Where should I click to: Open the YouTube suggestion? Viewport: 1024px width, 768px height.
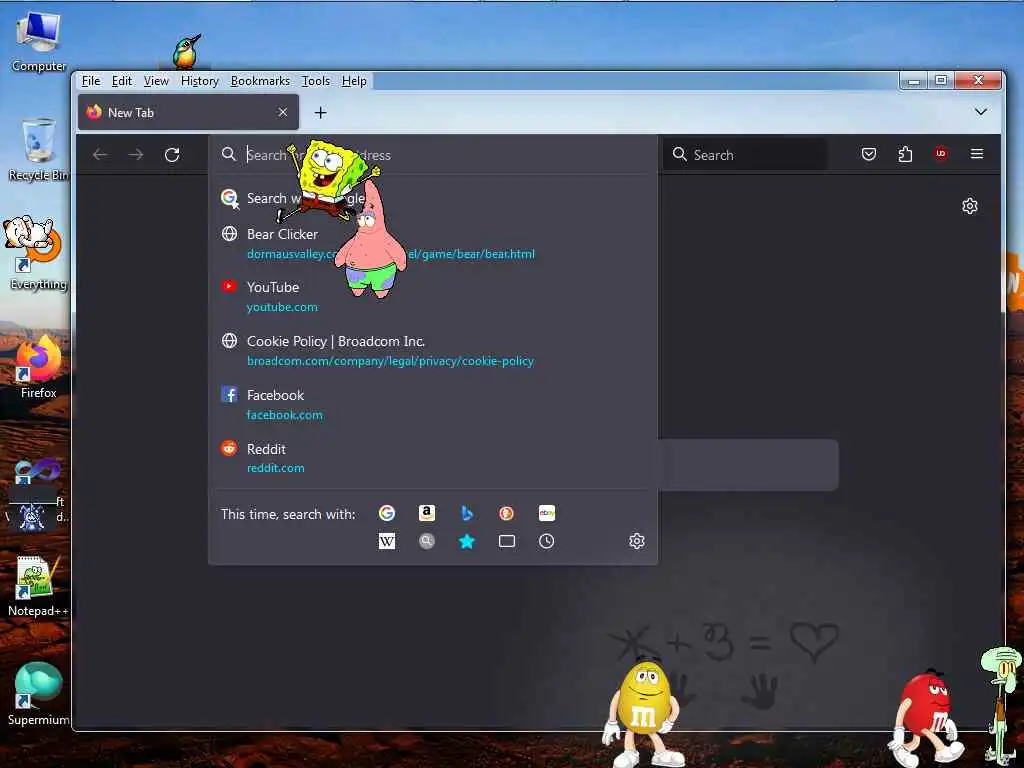(x=433, y=296)
